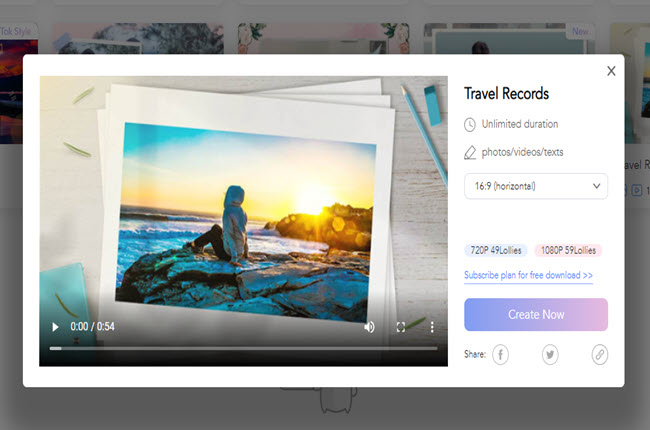Share the template on Facebook
The image size is (650, 430).
click(x=500, y=355)
